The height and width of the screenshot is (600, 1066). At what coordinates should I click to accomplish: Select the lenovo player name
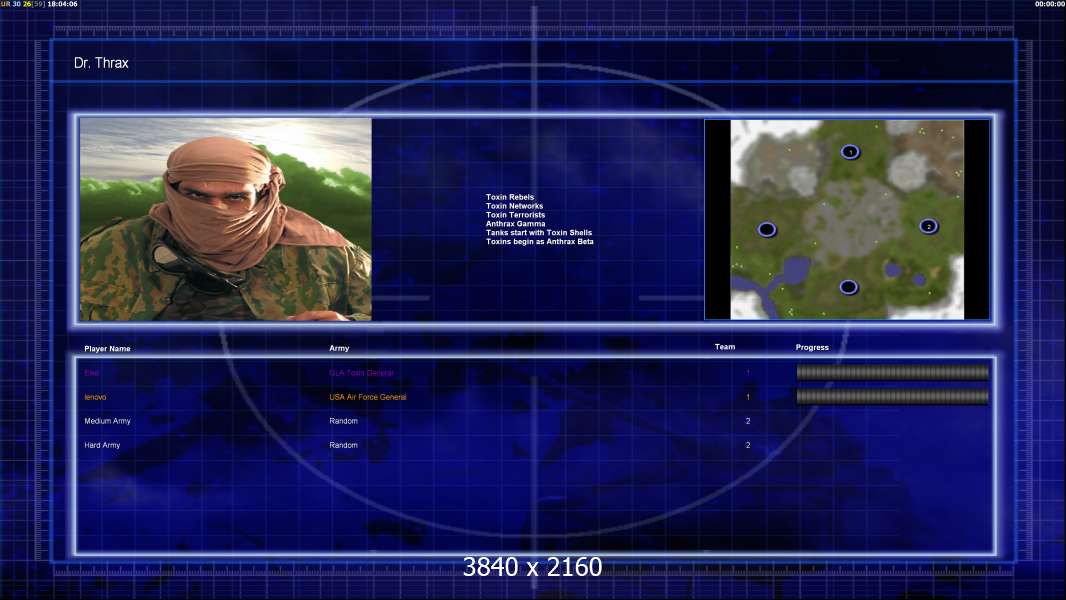click(x=95, y=397)
